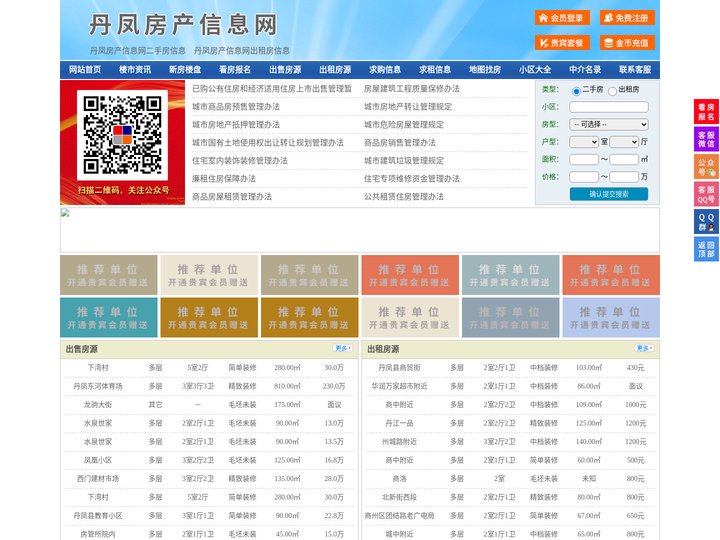Image resolution: width=720 pixels, height=540 pixels.
Task: Open 小区大全 navigation item
Action: point(535,70)
